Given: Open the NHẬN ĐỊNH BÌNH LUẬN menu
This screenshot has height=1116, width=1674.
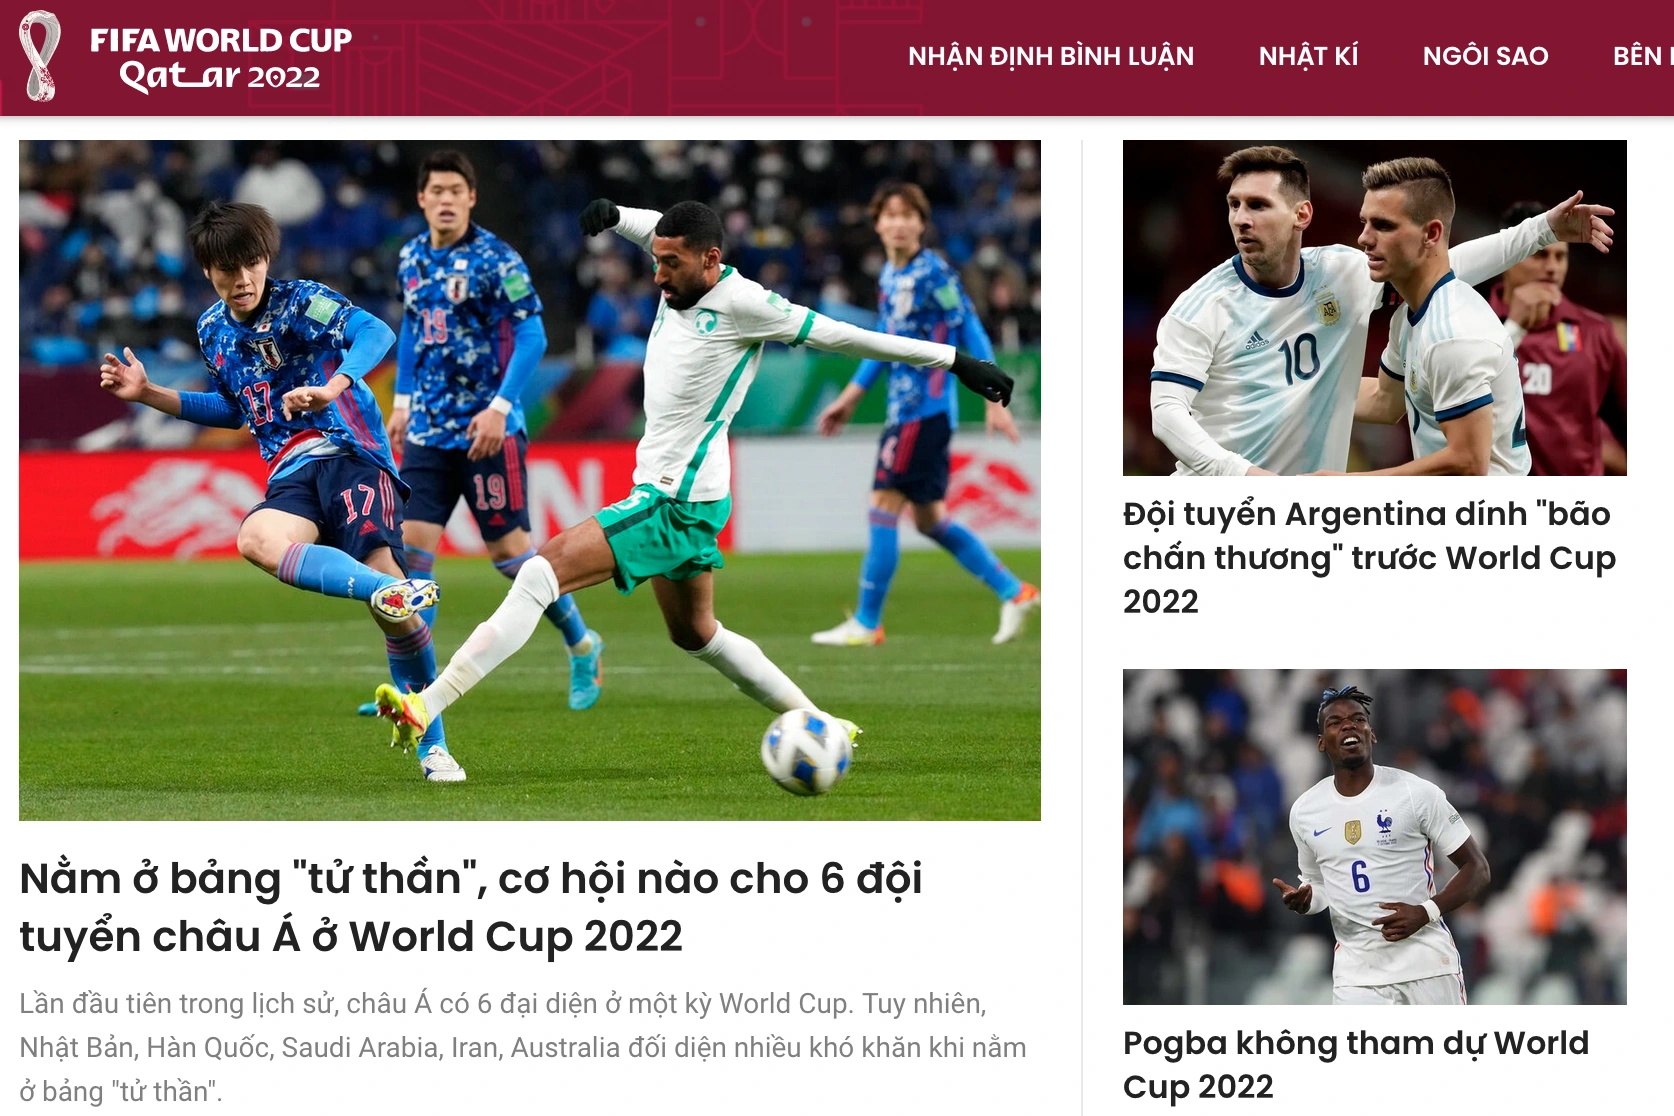Looking at the screenshot, I should point(1051,56).
